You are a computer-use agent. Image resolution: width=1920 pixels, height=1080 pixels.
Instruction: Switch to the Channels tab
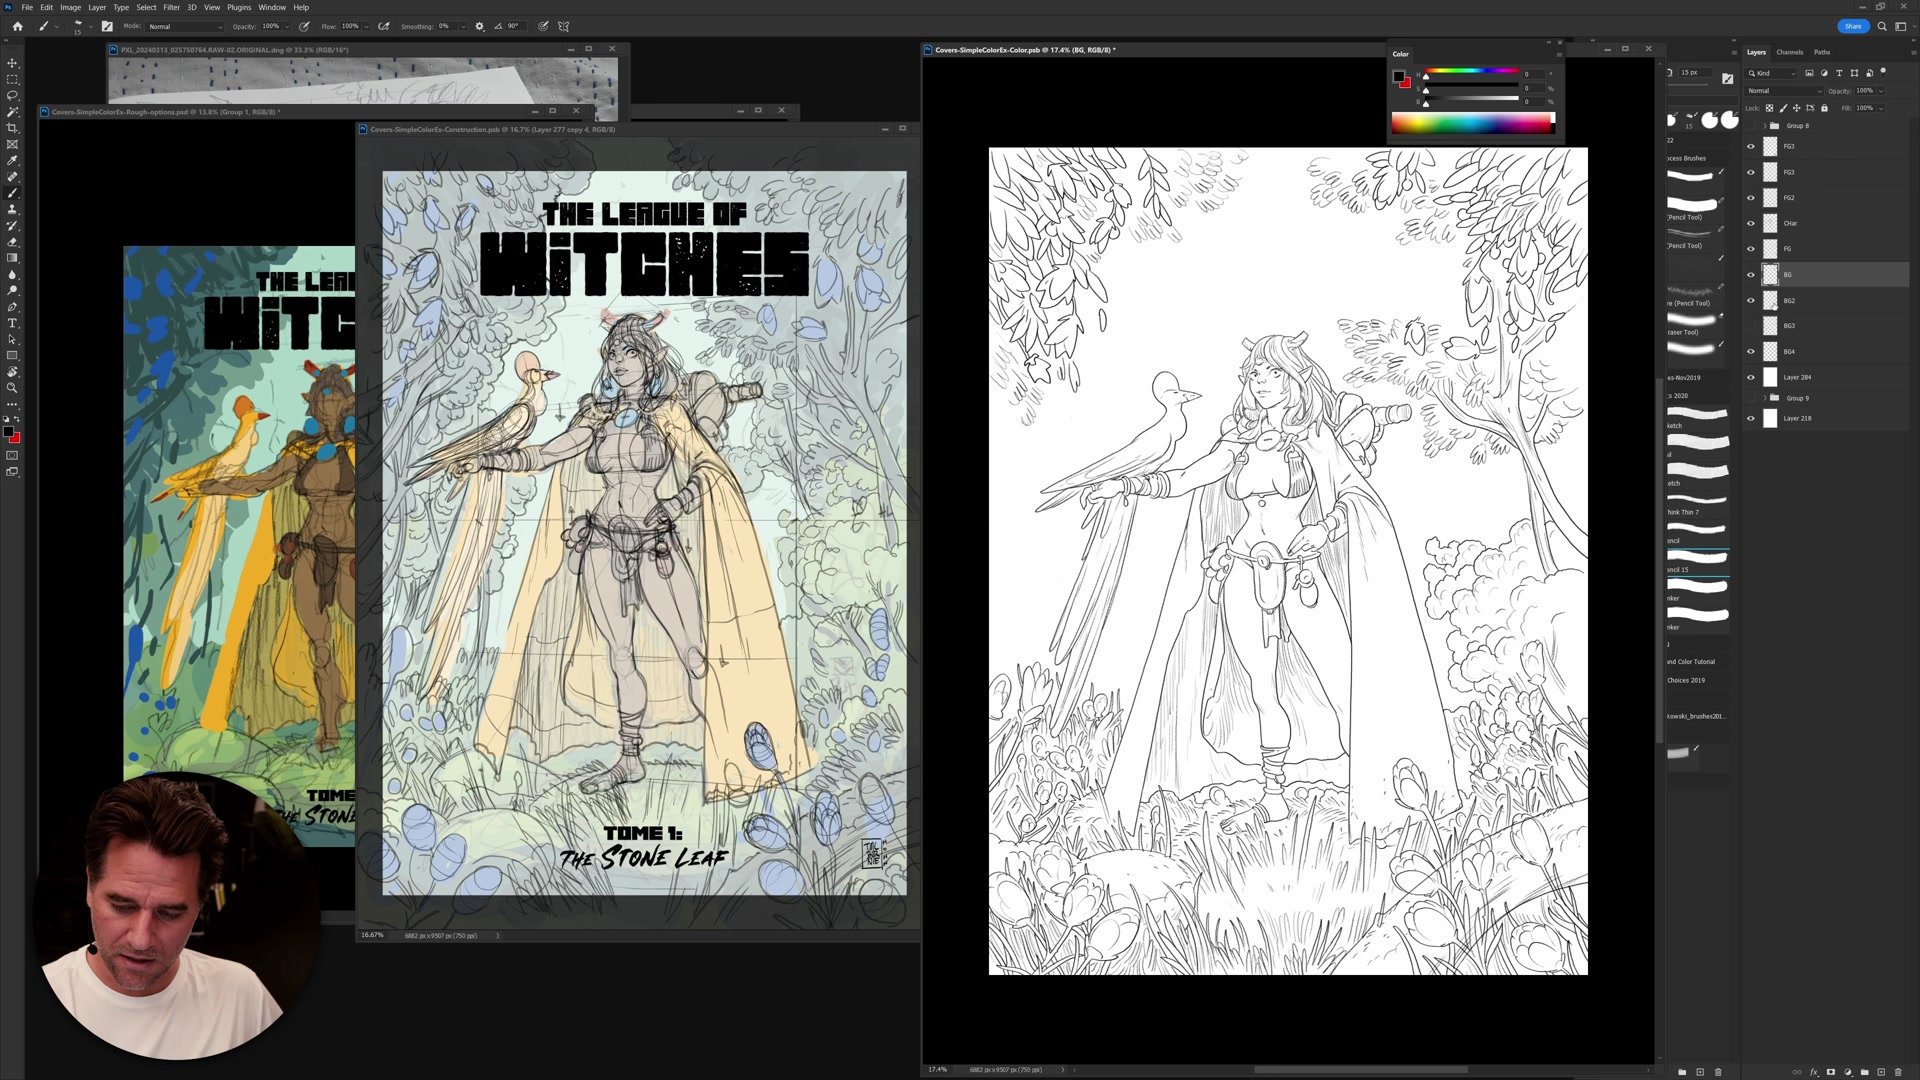(1789, 52)
